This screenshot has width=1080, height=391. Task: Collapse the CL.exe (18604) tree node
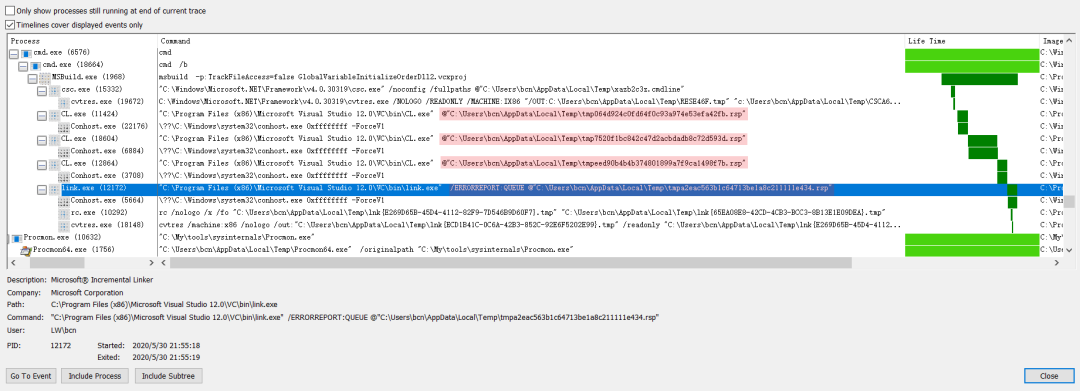(x=43, y=140)
